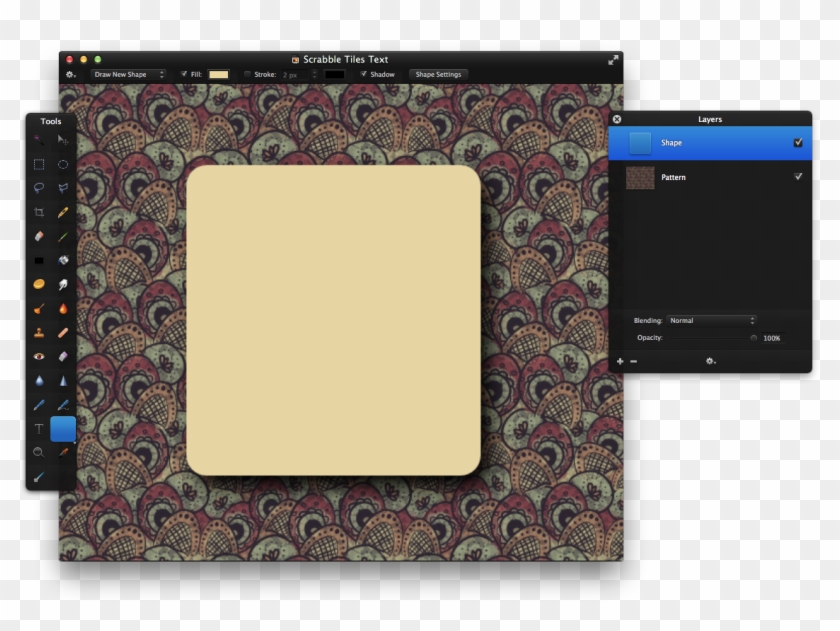
Task: Activate the Zoom magnifier tool
Action: click(x=39, y=452)
